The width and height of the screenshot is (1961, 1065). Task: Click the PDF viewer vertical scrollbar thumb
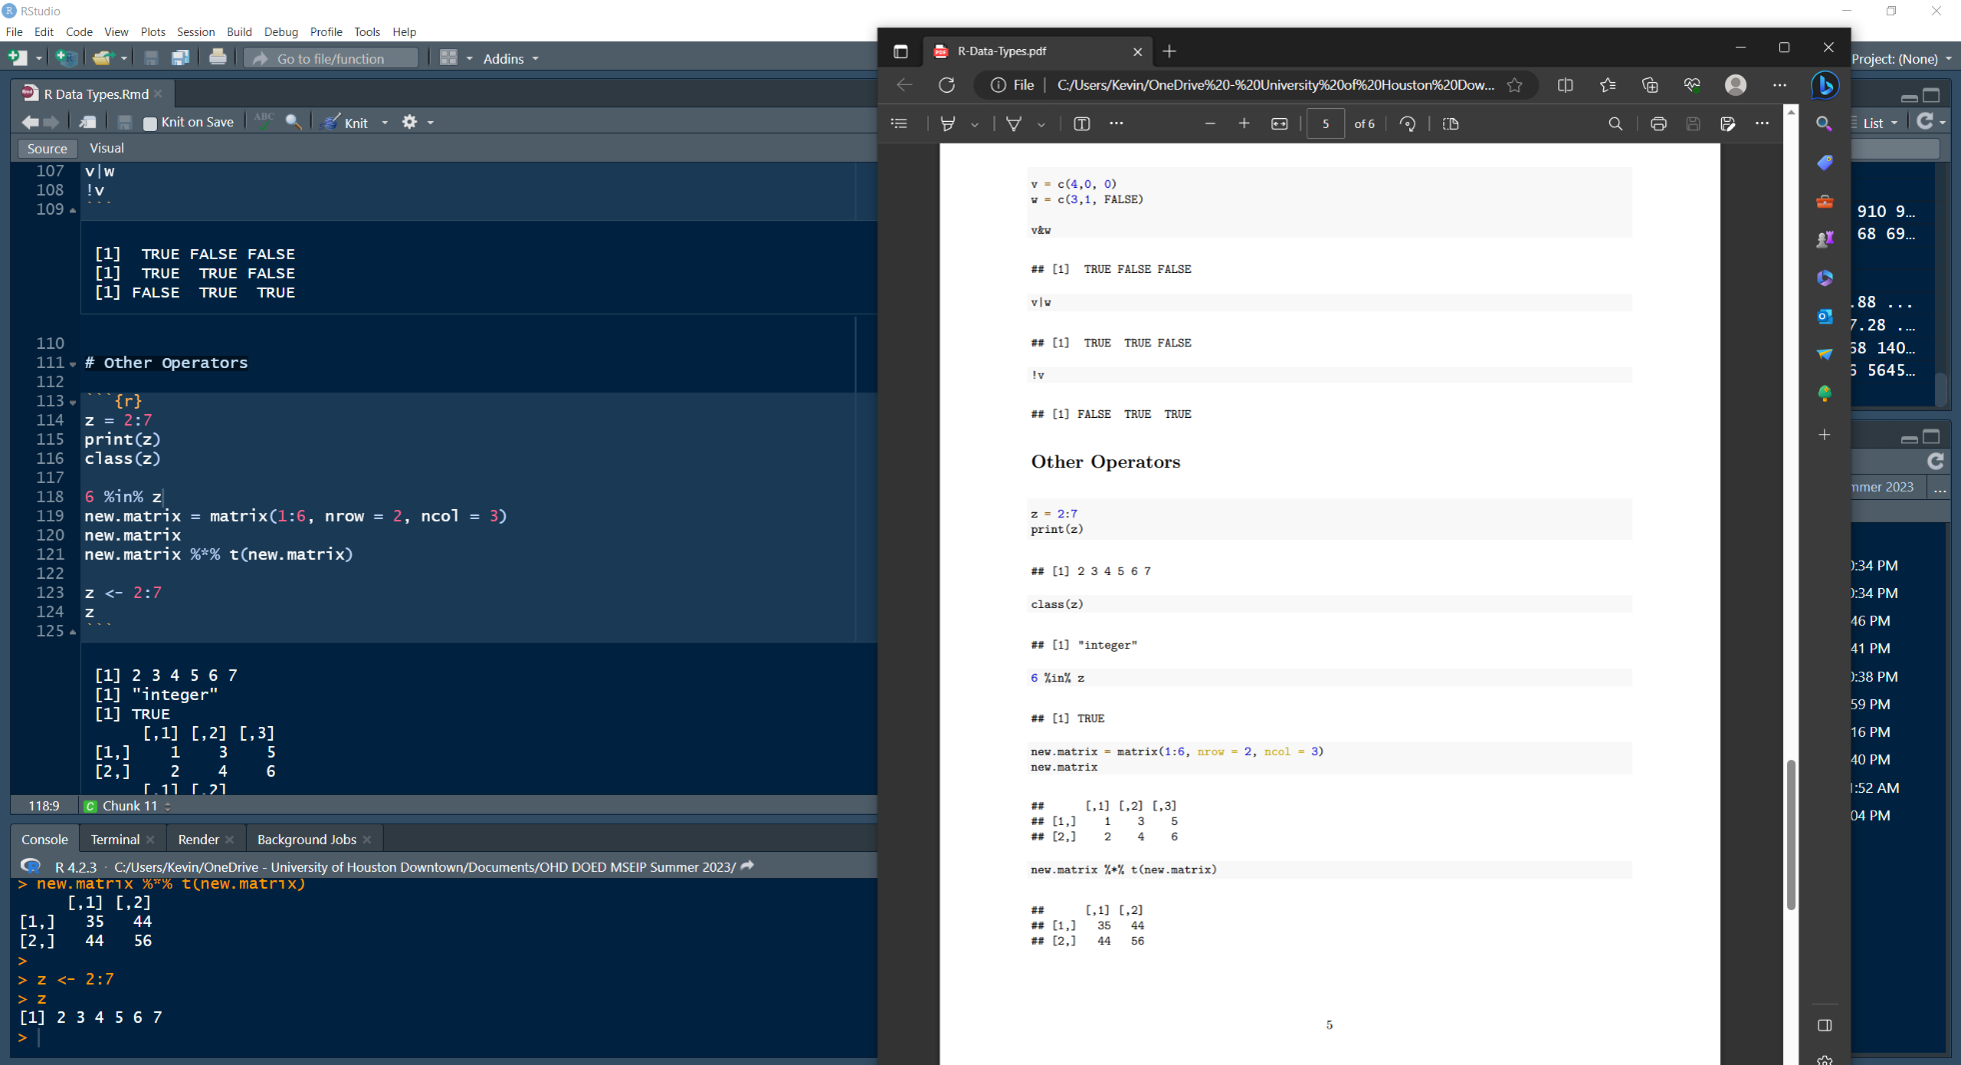coord(1790,834)
